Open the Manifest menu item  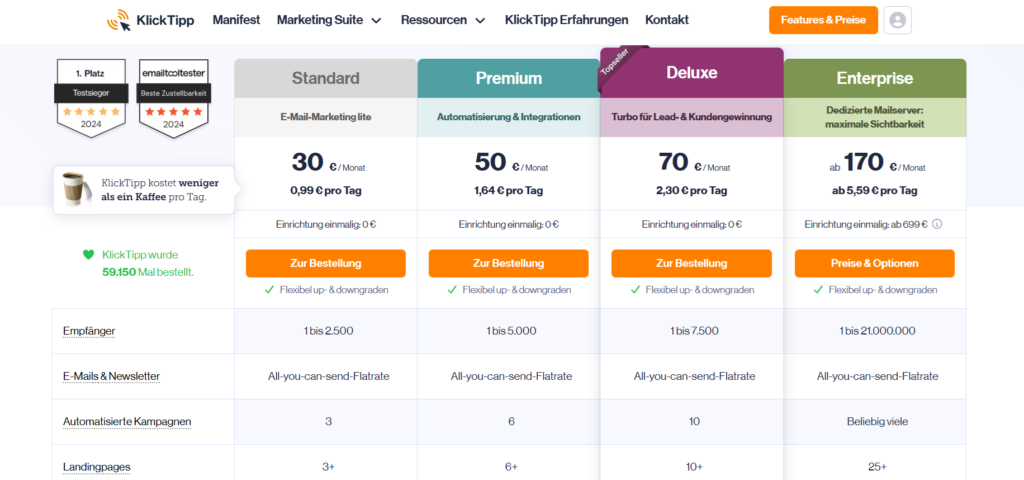click(x=236, y=20)
